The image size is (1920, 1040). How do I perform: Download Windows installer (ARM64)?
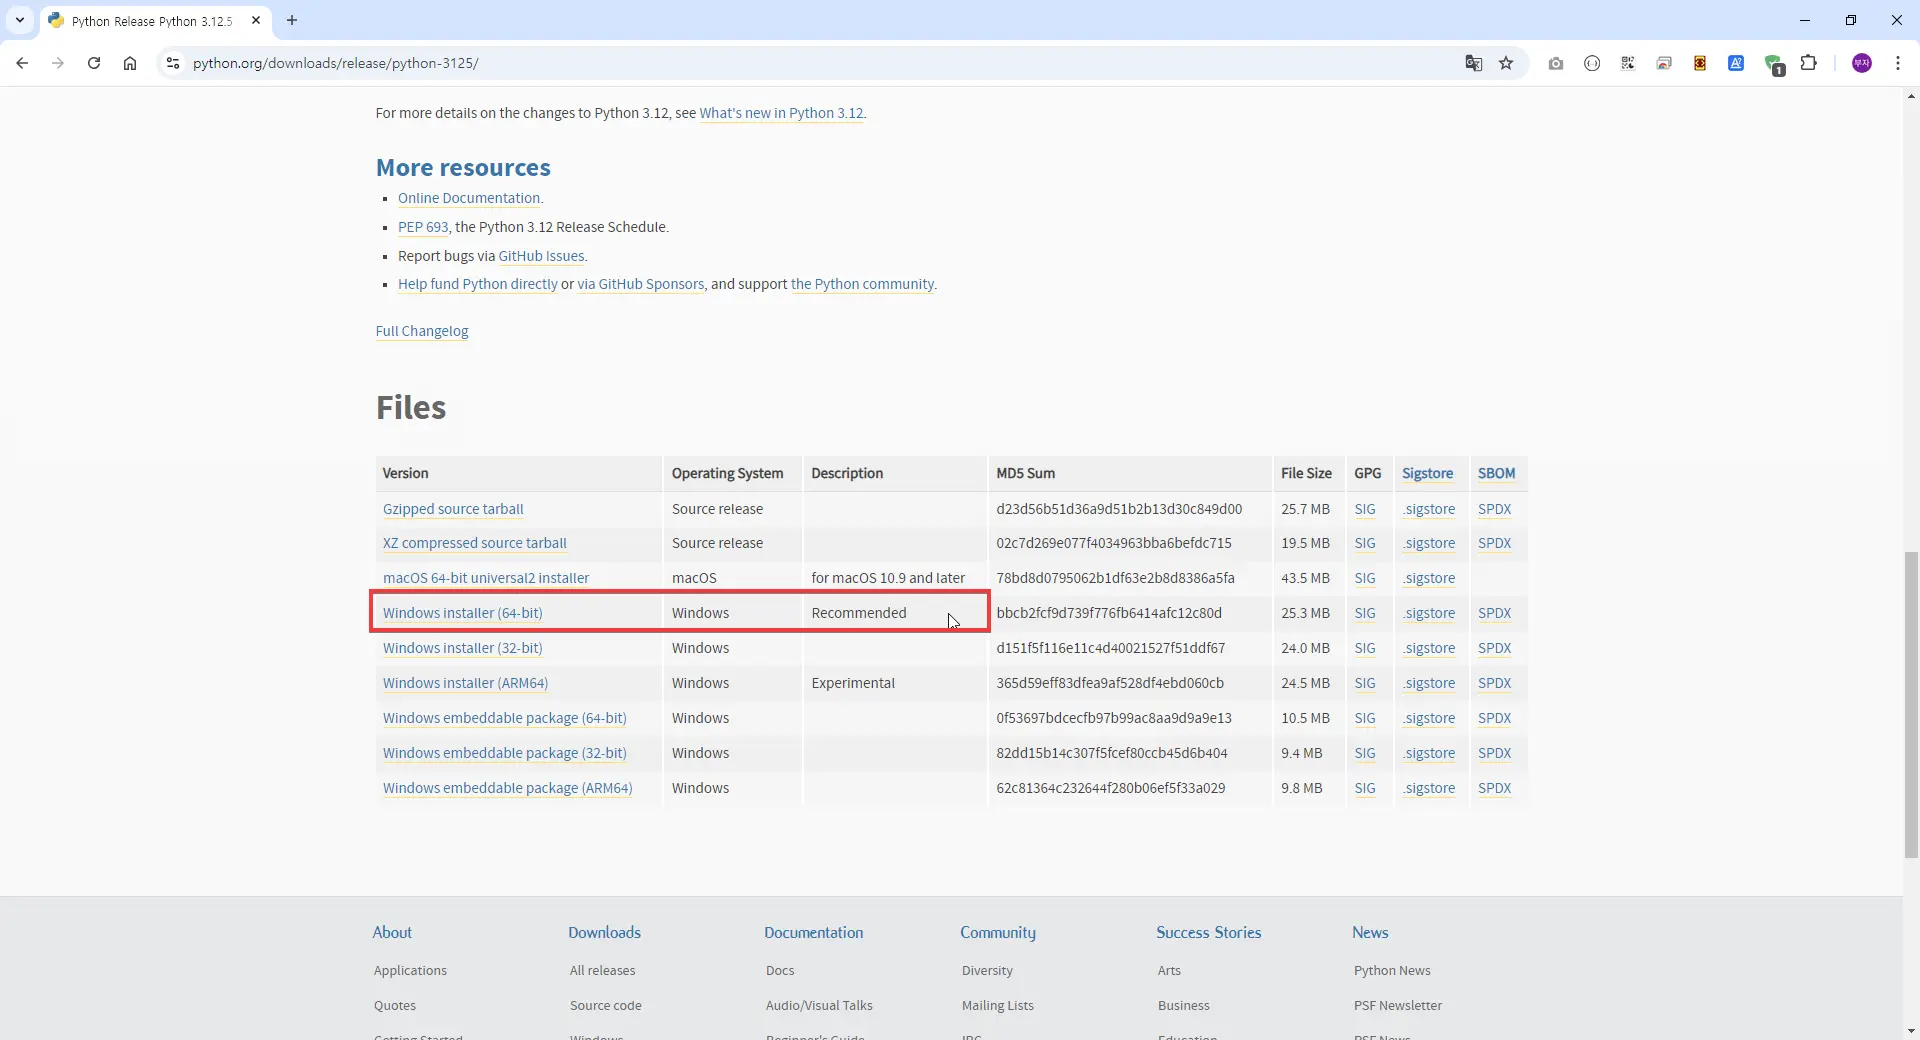pos(466,683)
